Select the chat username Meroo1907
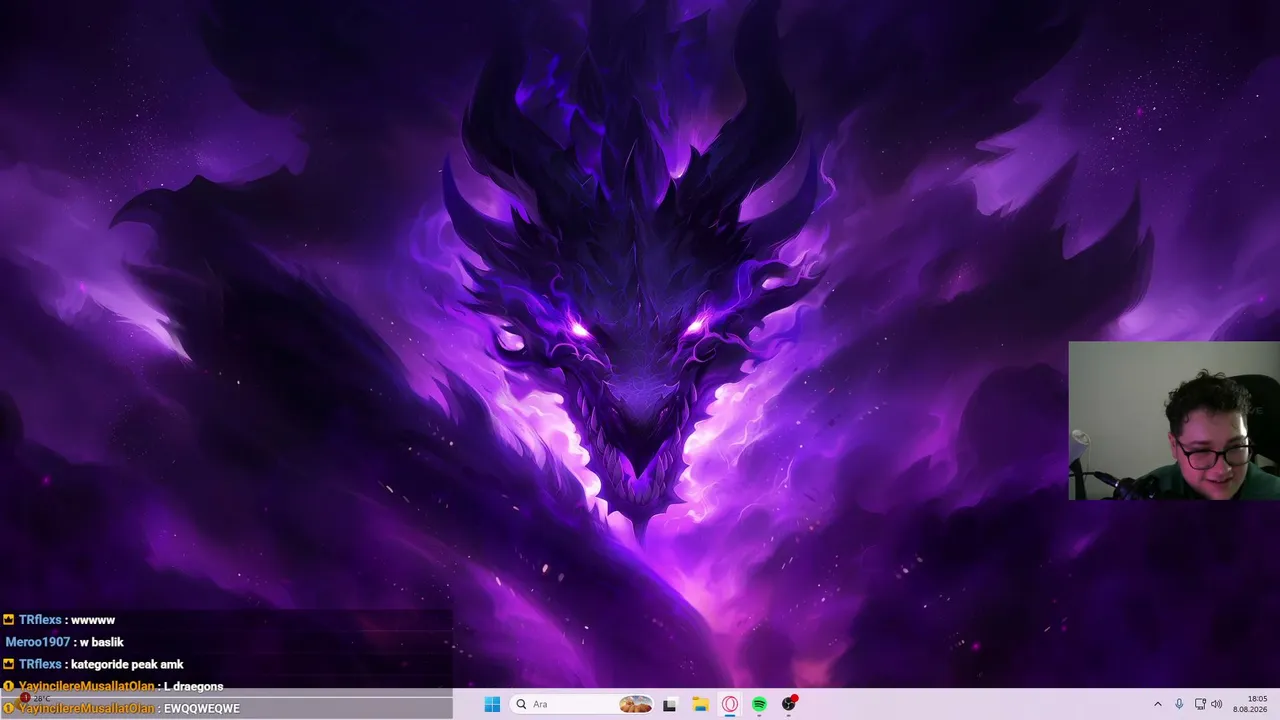 coord(38,642)
